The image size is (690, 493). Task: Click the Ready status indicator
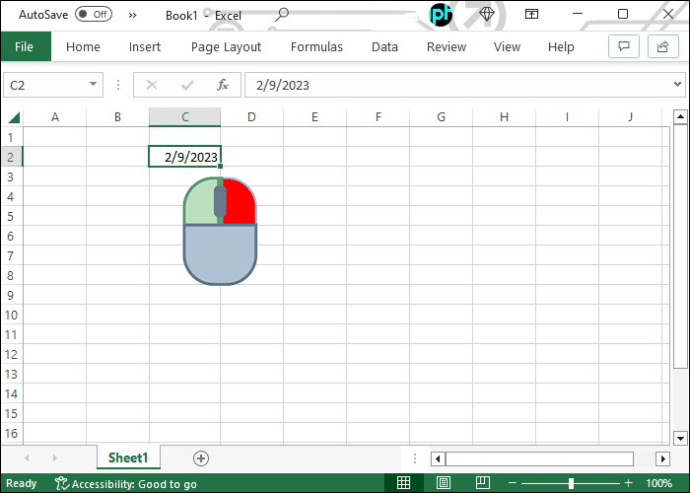21,483
